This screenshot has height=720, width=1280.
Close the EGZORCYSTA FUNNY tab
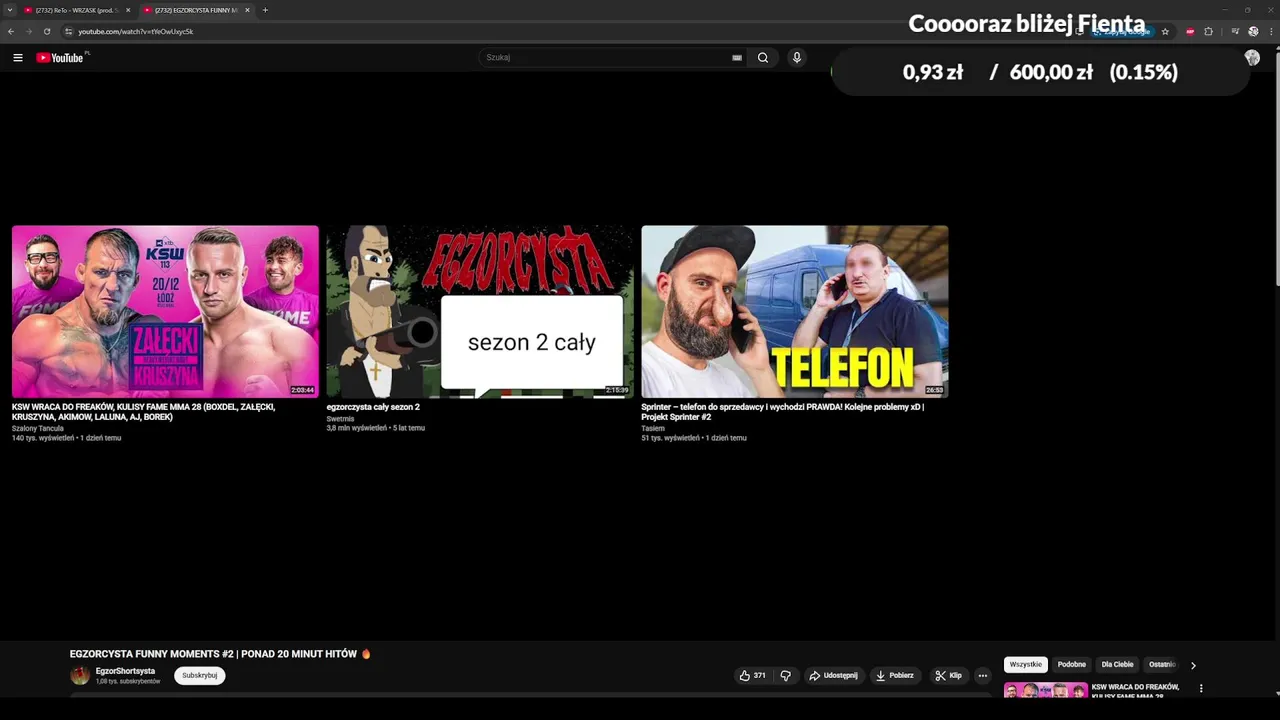click(247, 10)
